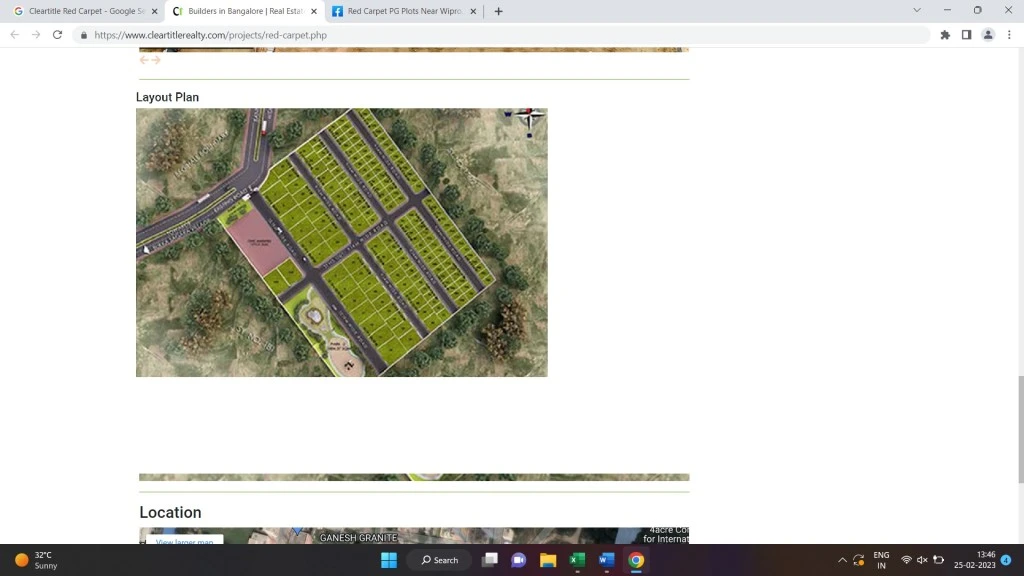Launch the Chat app from taskbar
The width and height of the screenshot is (1024, 576).
(x=519, y=560)
